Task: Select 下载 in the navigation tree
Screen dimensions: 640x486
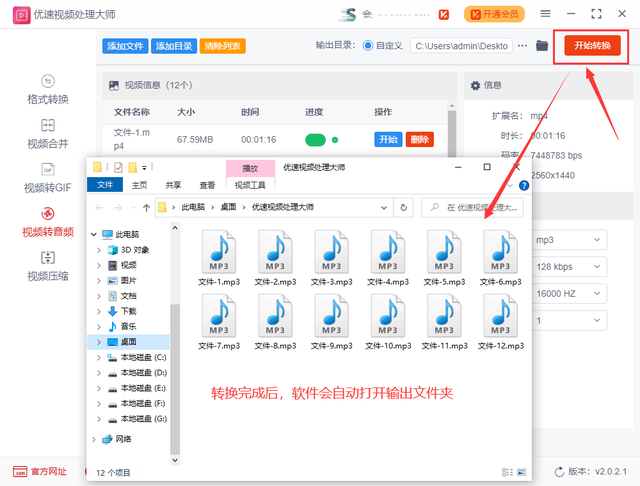Action: (128, 311)
